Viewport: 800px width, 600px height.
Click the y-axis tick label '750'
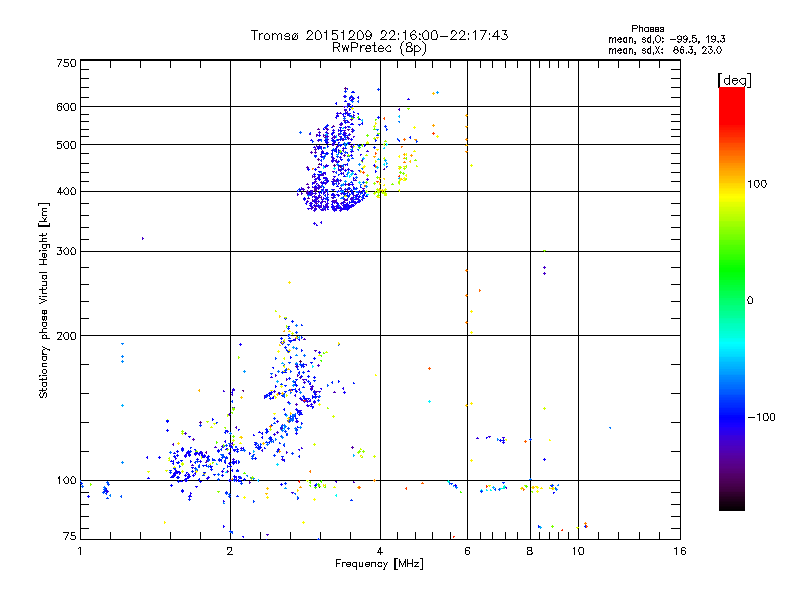tap(66, 63)
